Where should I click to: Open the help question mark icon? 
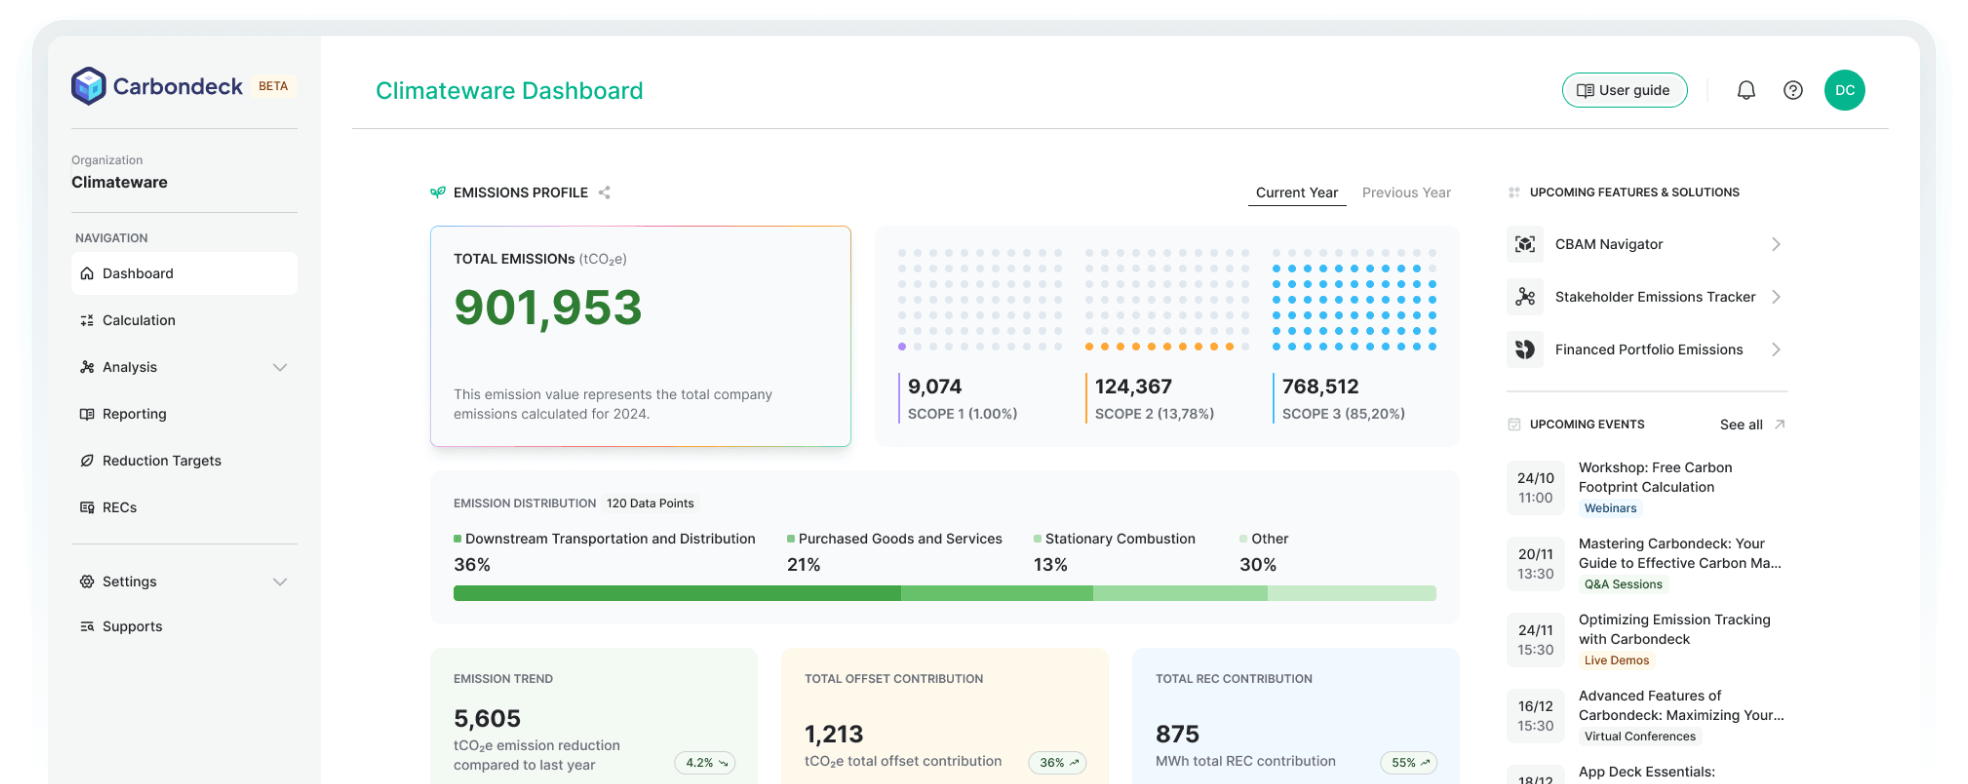coord(1793,90)
